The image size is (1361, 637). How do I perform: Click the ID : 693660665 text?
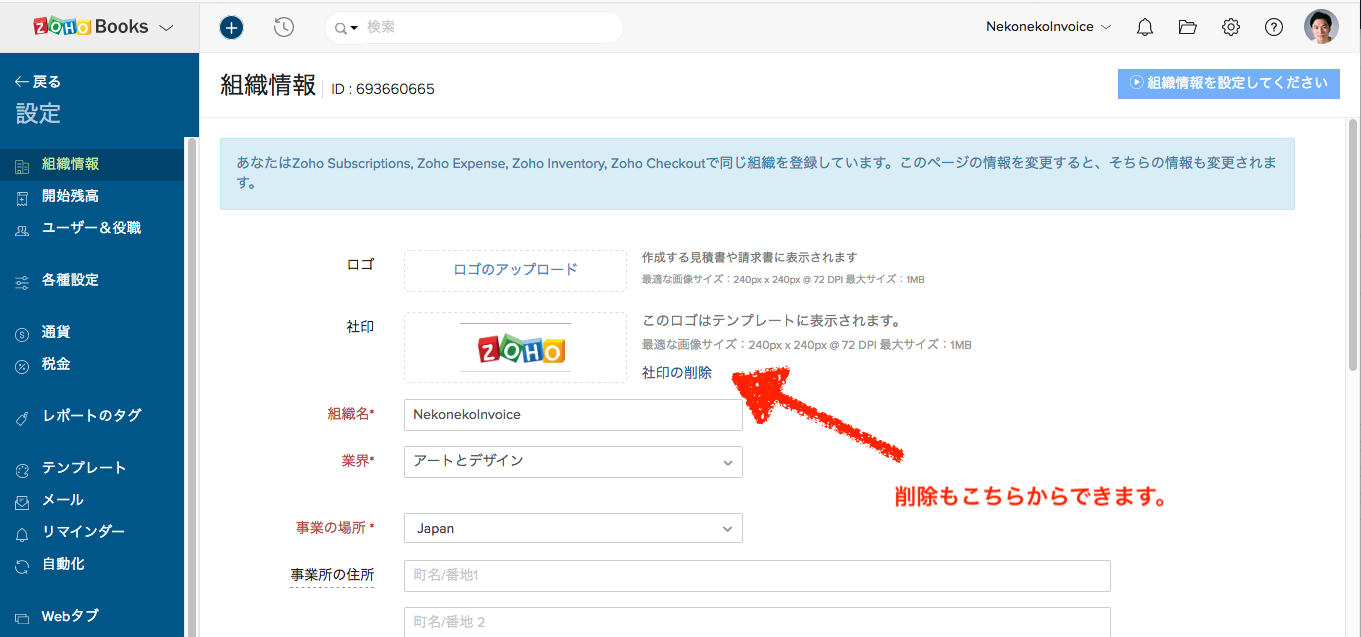click(x=383, y=89)
